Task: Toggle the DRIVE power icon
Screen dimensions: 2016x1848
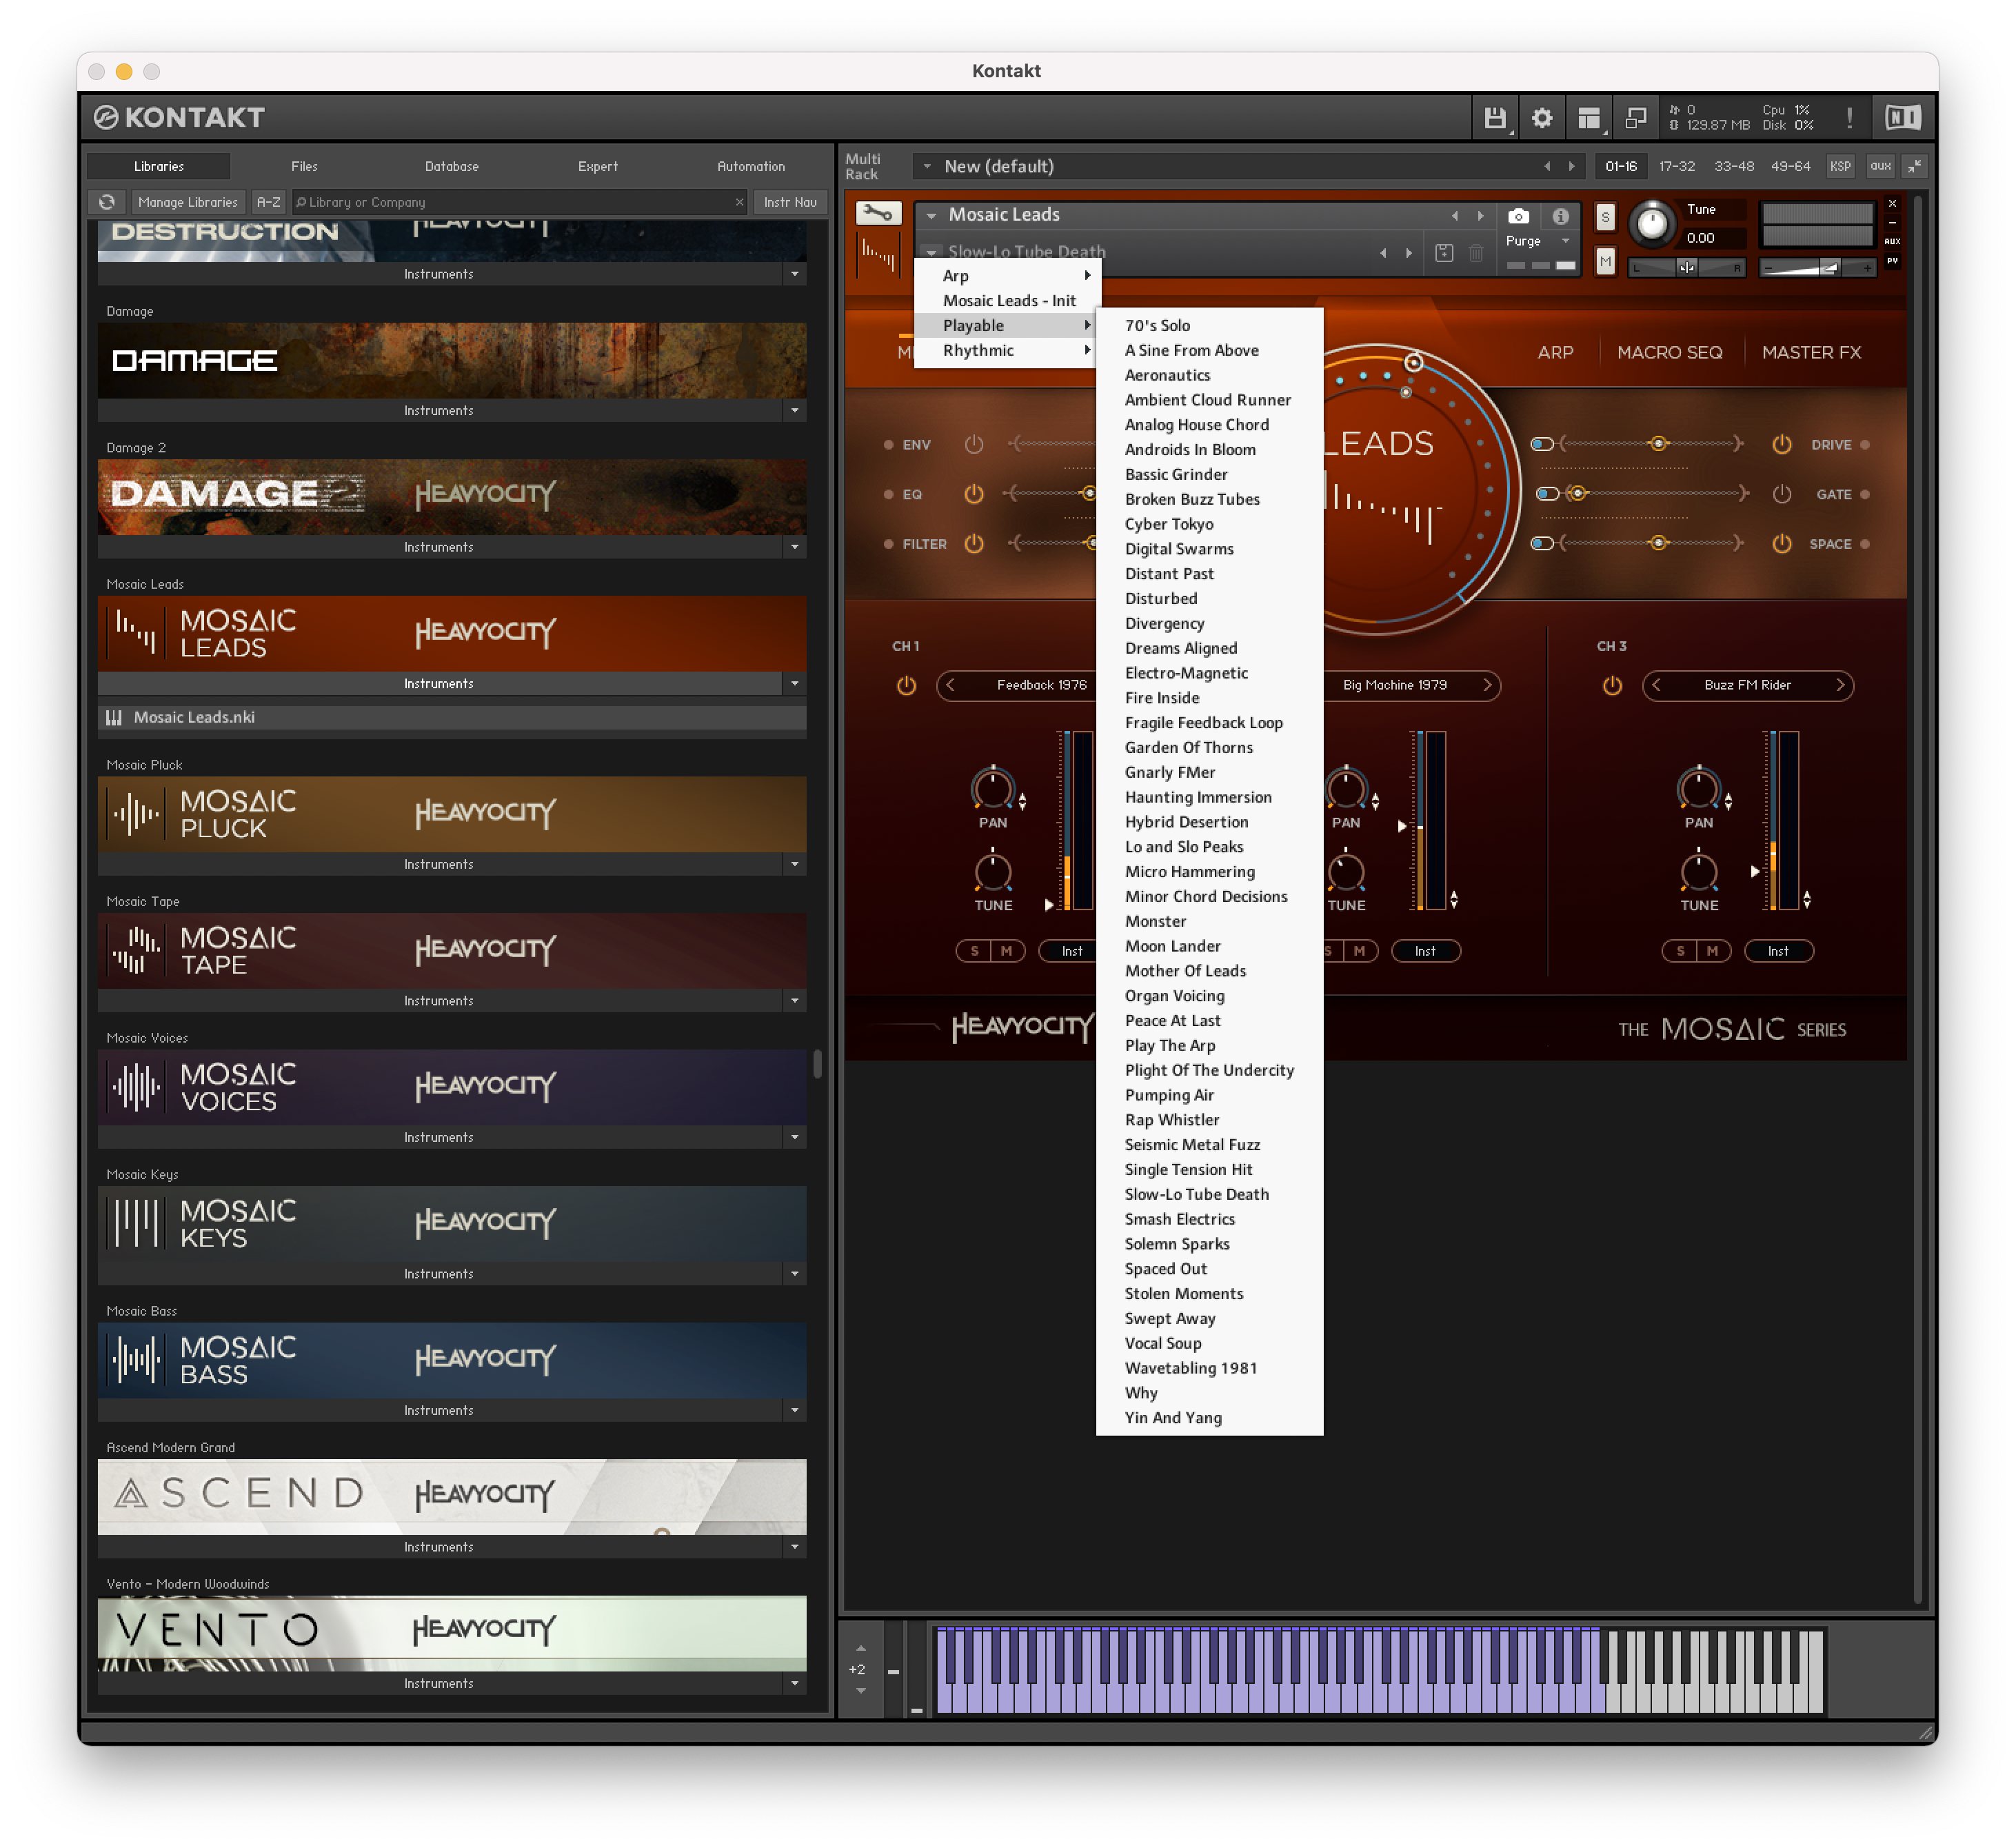Action: tap(1782, 445)
